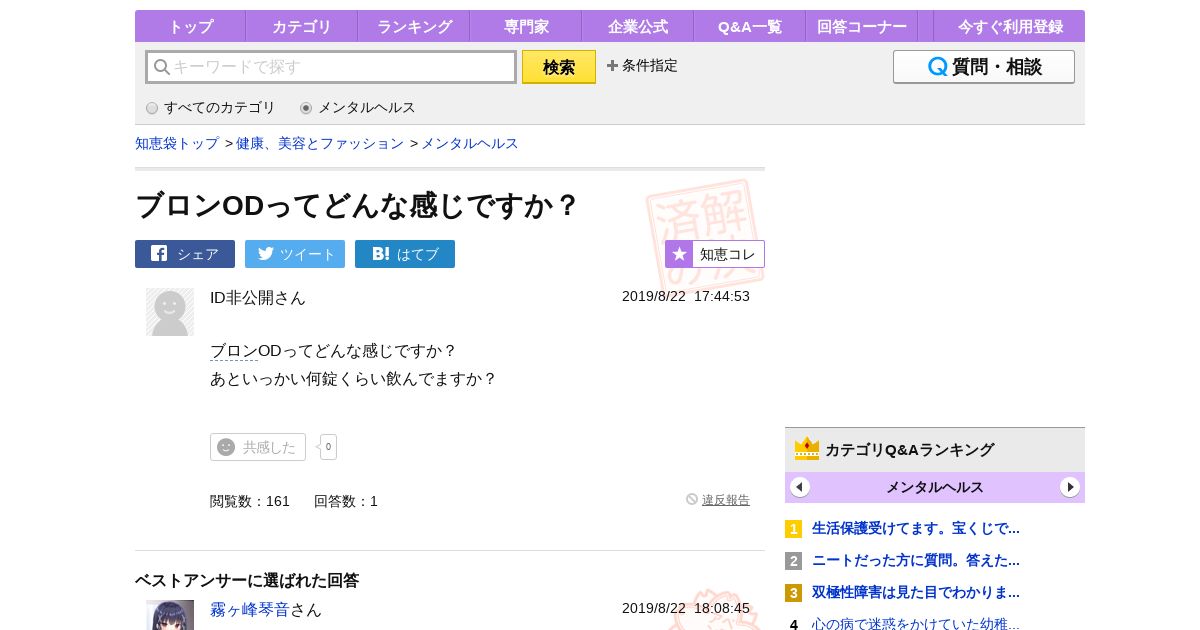Open the 回答コーナー tab
The height and width of the screenshot is (630, 1200).
pos(862,26)
